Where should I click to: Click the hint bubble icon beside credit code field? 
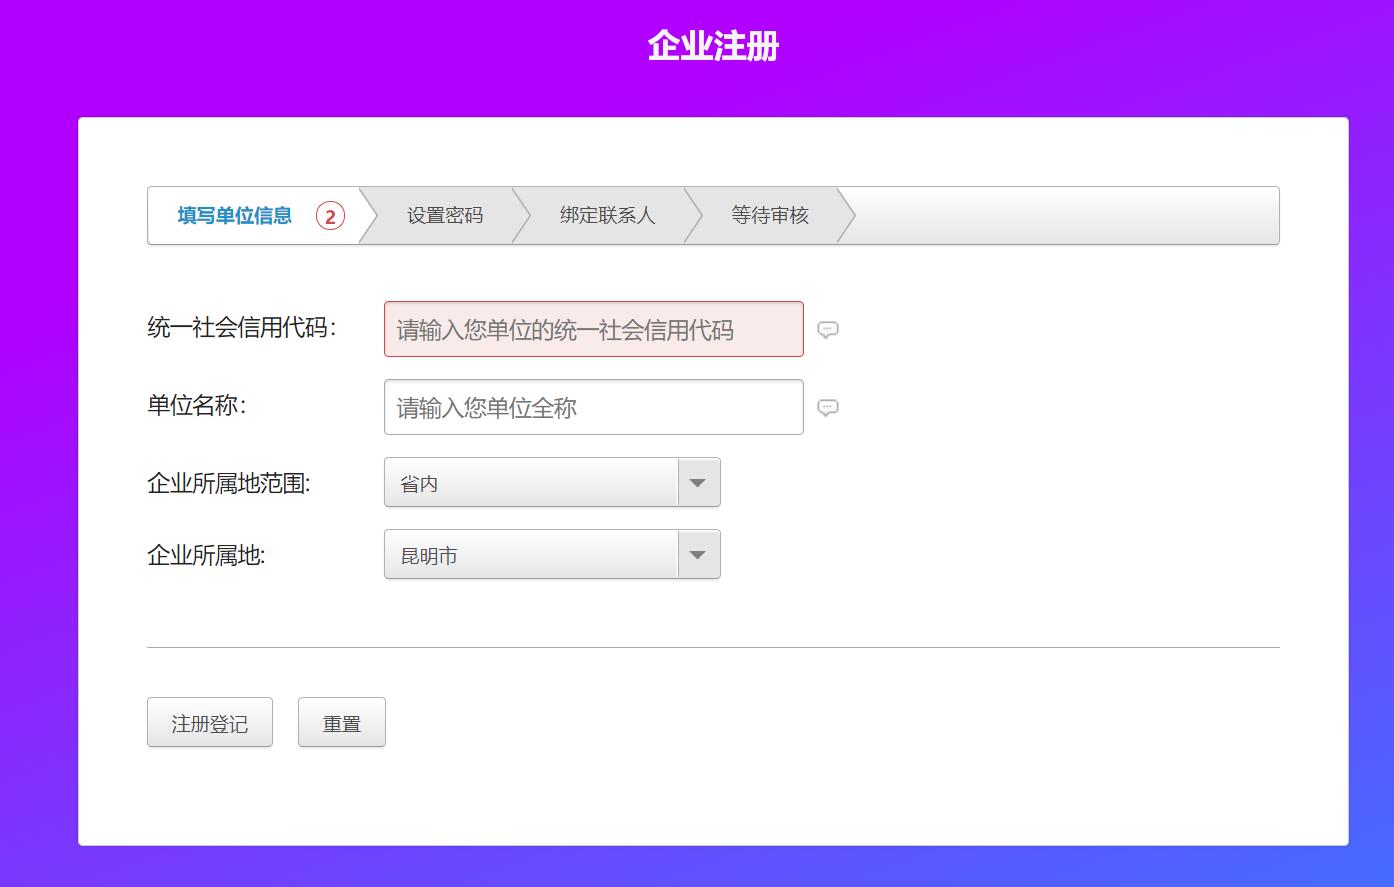(827, 329)
